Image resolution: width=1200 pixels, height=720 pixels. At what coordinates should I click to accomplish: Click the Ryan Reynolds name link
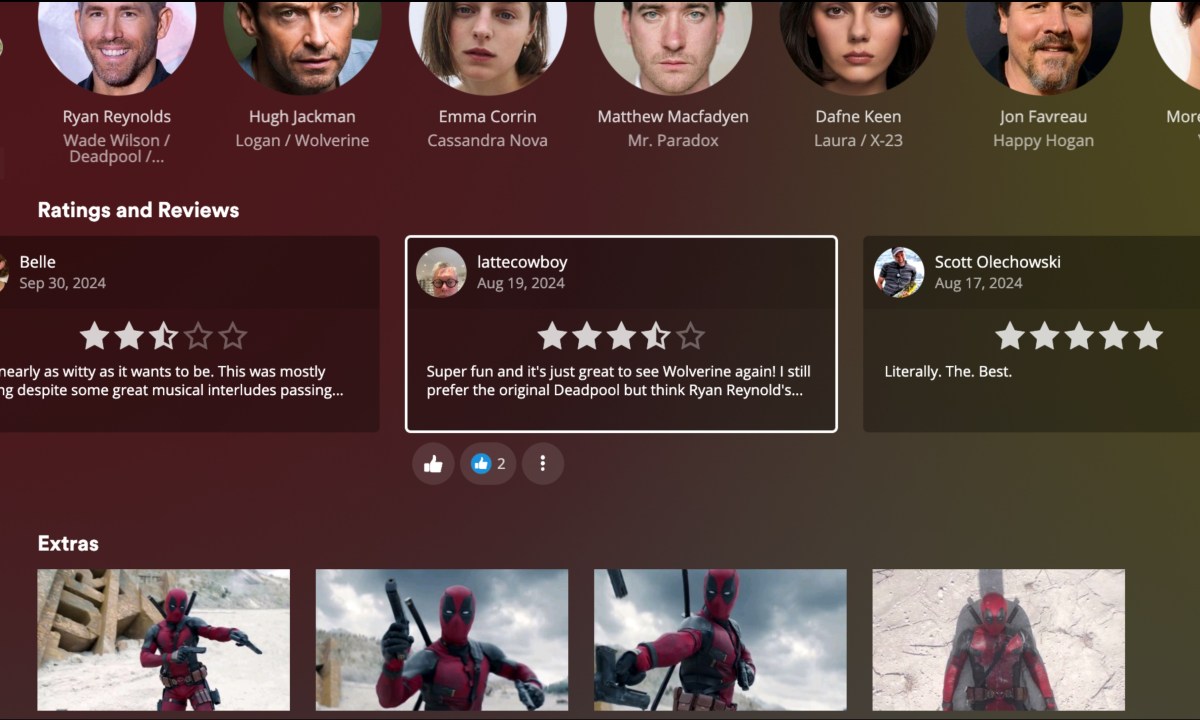(117, 117)
